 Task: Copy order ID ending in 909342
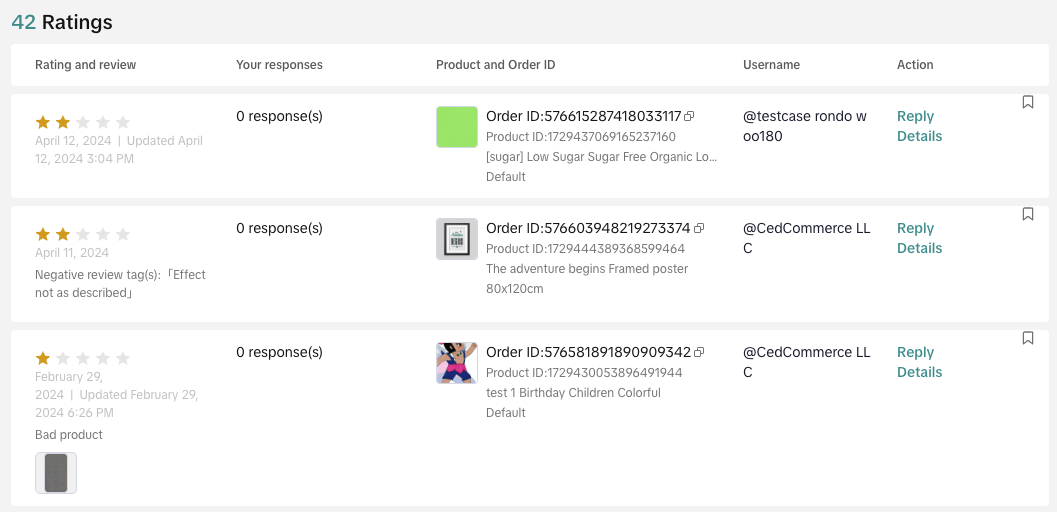click(x=699, y=353)
